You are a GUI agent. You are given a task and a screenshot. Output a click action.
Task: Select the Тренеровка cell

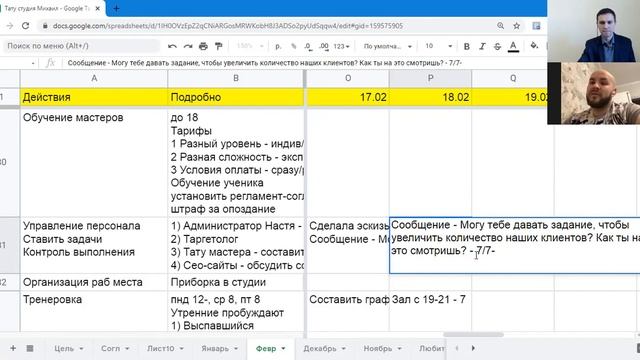(x=94, y=311)
